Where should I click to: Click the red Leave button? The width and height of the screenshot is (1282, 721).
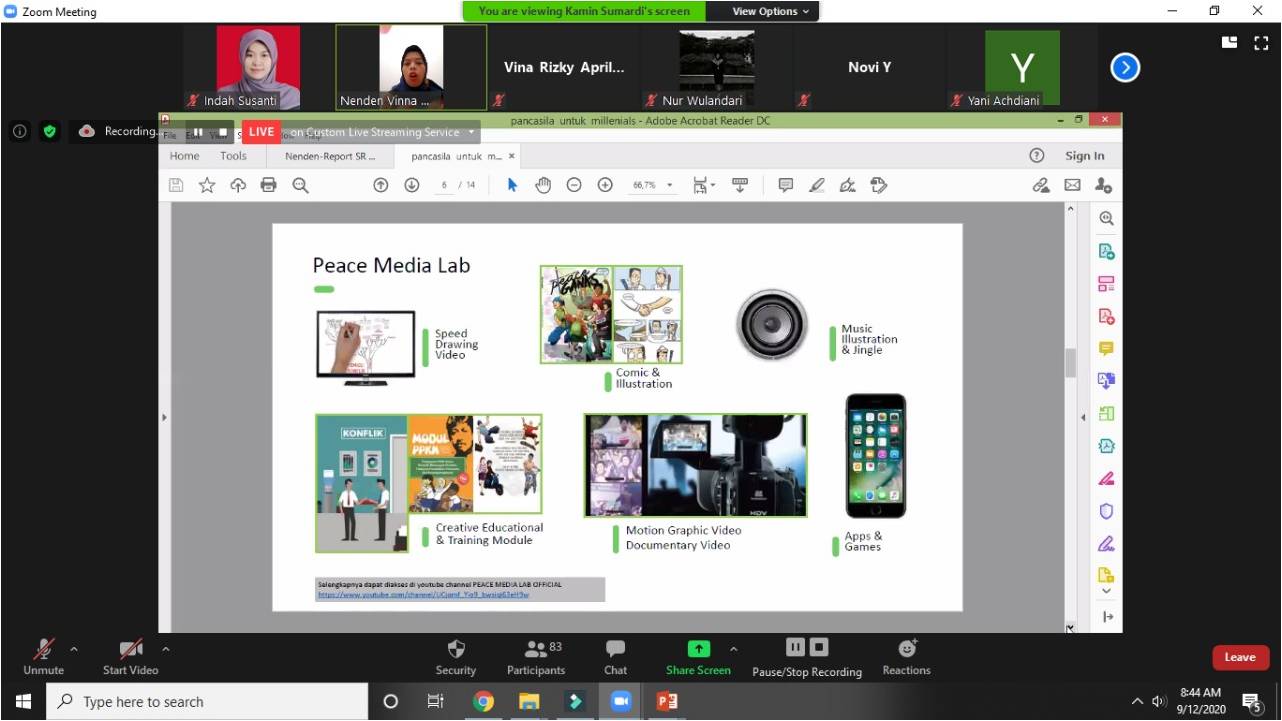coord(1240,657)
